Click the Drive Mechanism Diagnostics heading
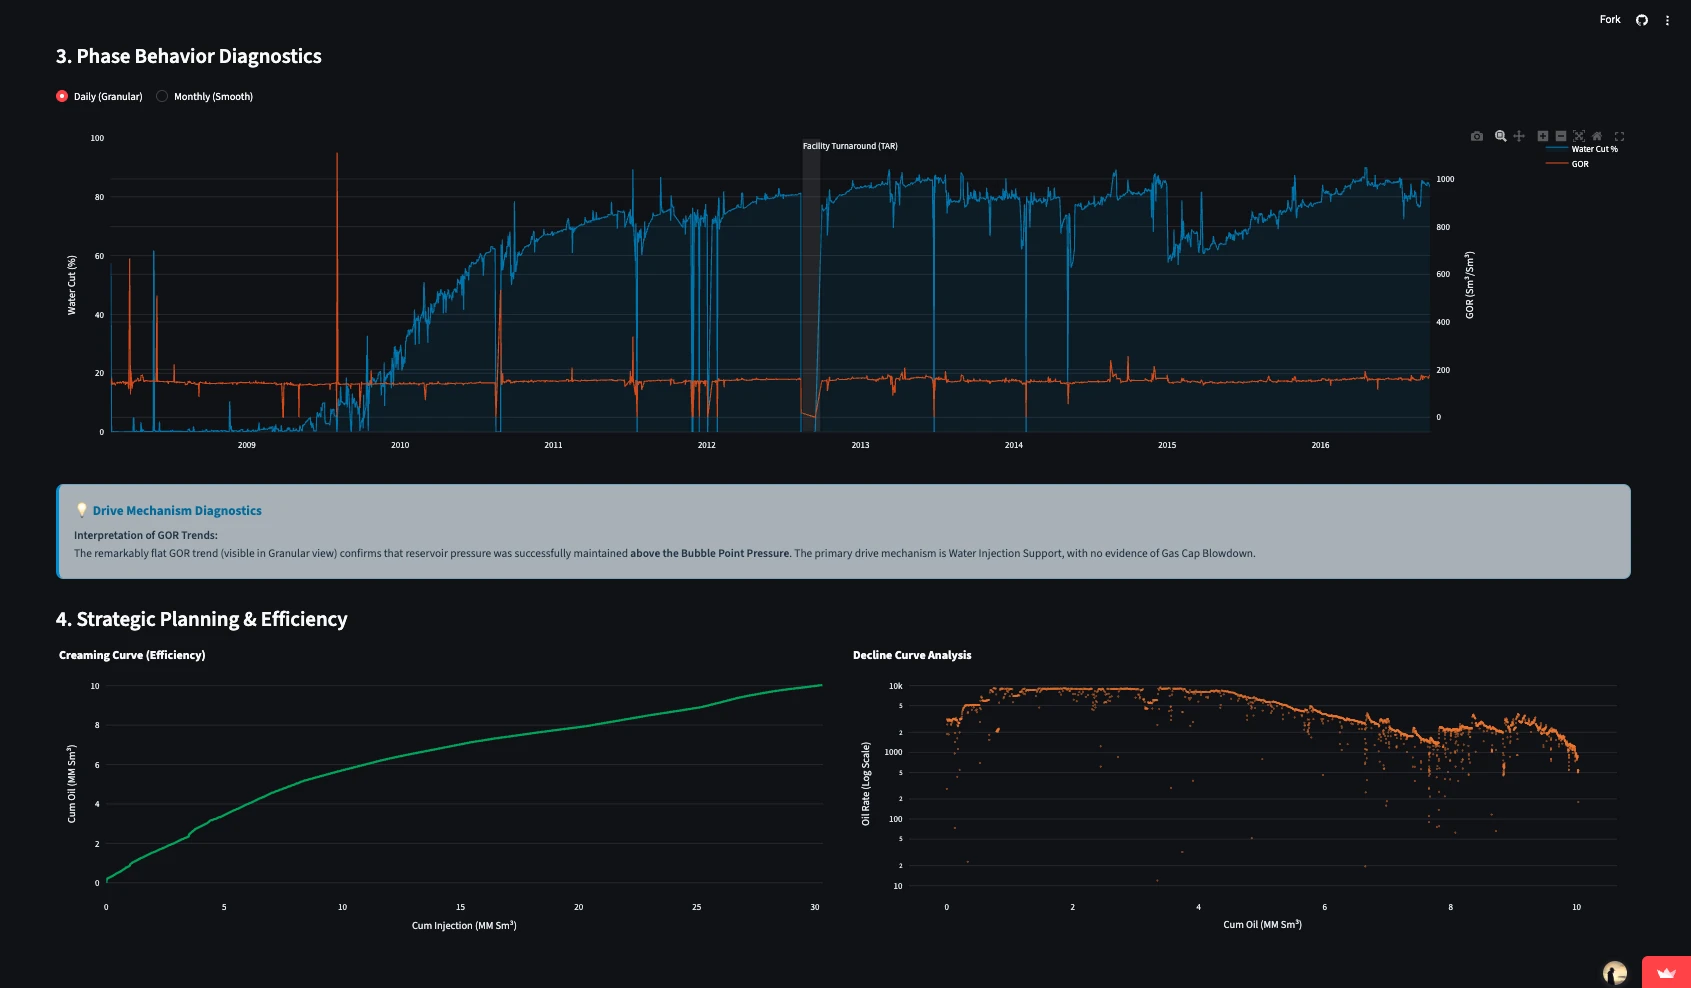The width and height of the screenshot is (1691, 988). [x=177, y=511]
